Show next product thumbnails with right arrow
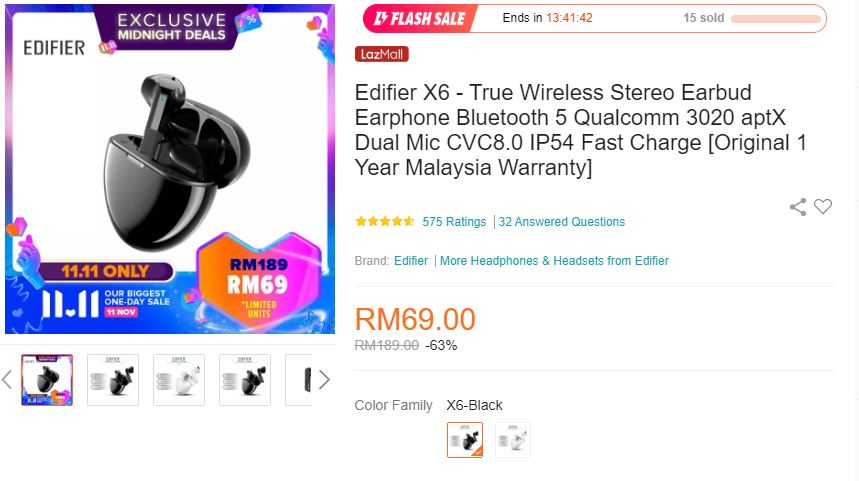The width and height of the screenshot is (859, 481). tap(324, 380)
